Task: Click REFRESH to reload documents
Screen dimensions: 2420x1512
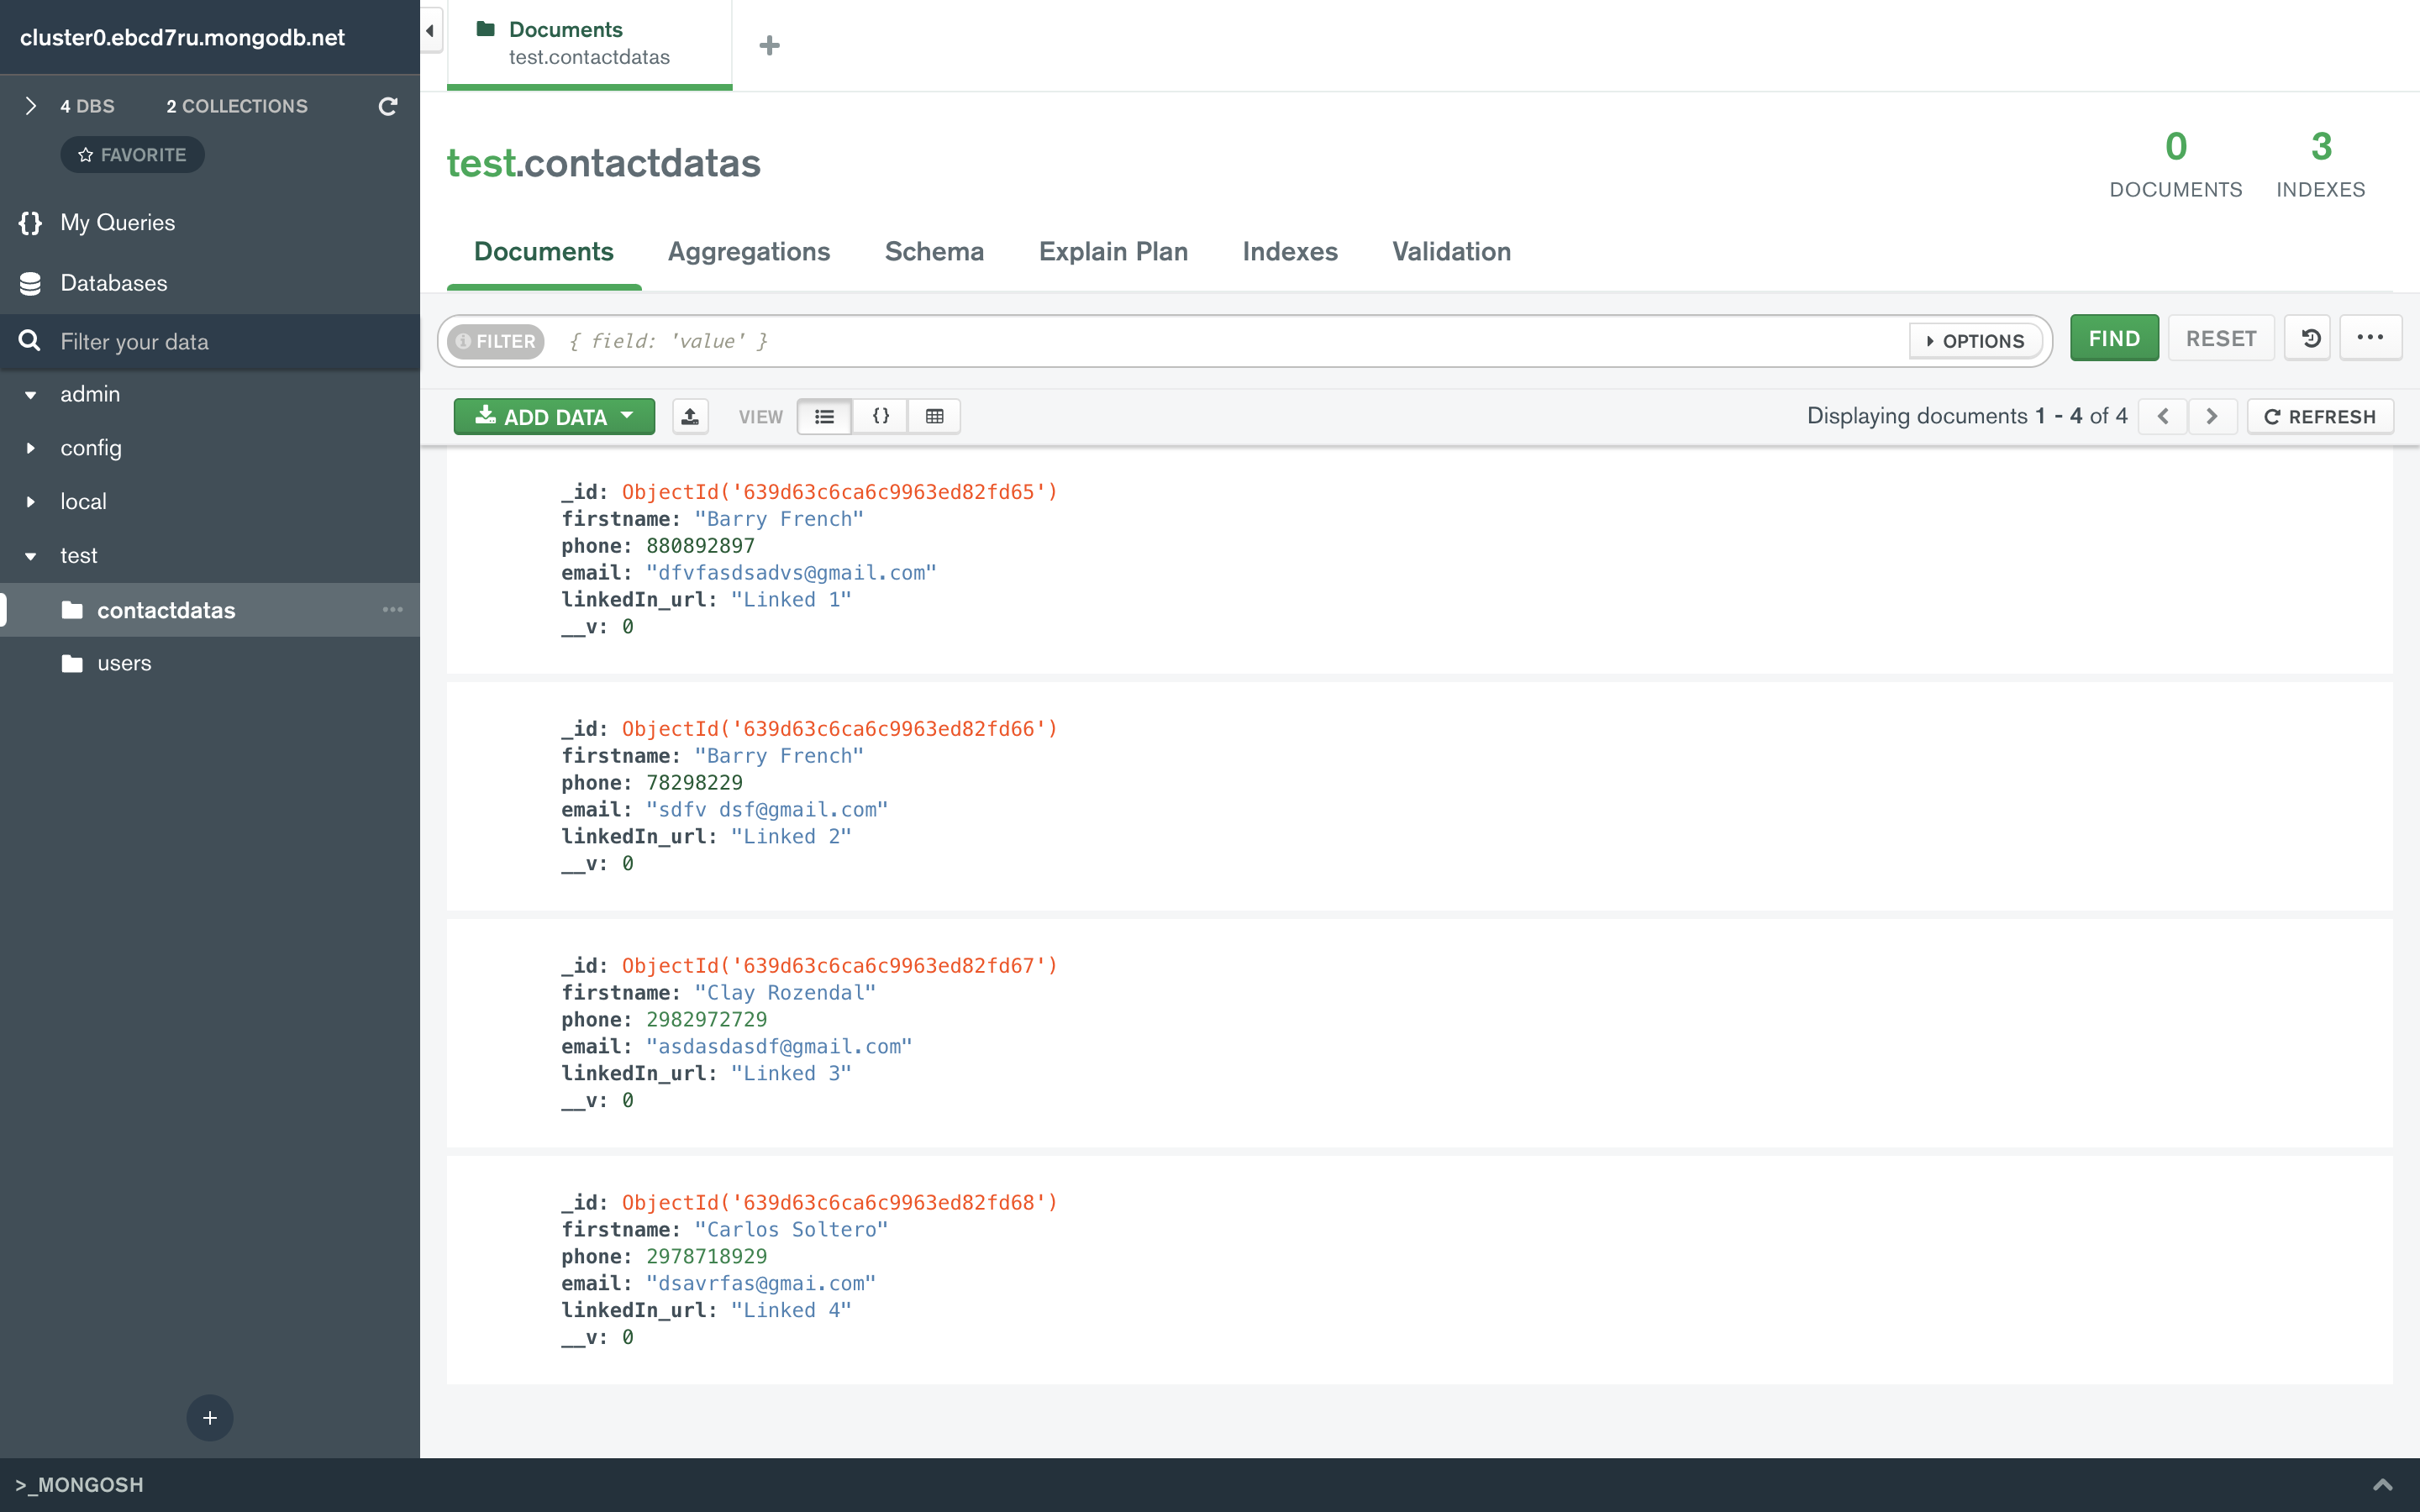Action: point(2320,416)
